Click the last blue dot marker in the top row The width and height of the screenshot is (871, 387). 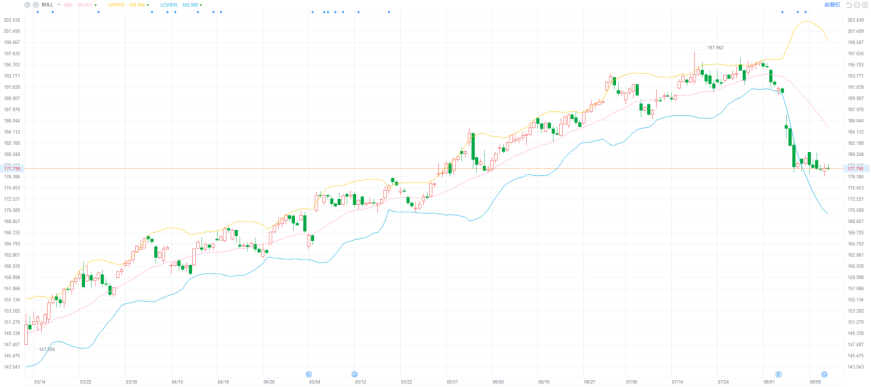pyautogui.click(x=805, y=12)
